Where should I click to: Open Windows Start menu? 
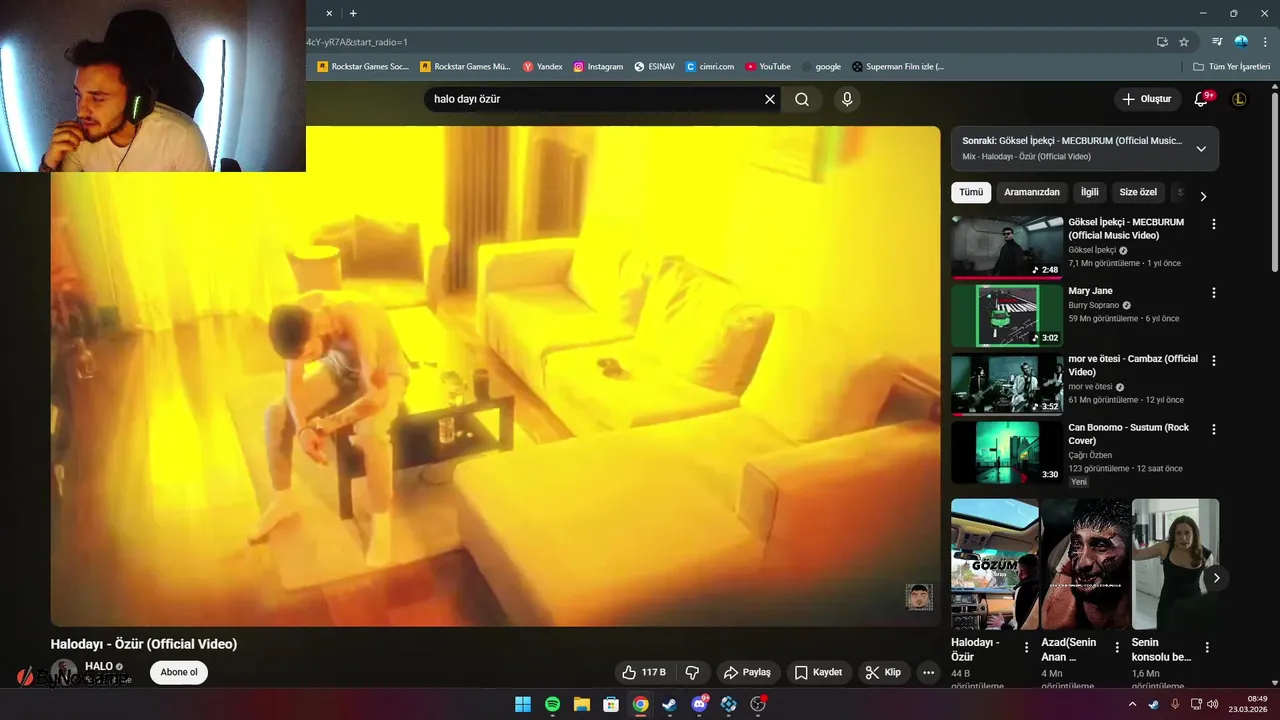coord(523,704)
